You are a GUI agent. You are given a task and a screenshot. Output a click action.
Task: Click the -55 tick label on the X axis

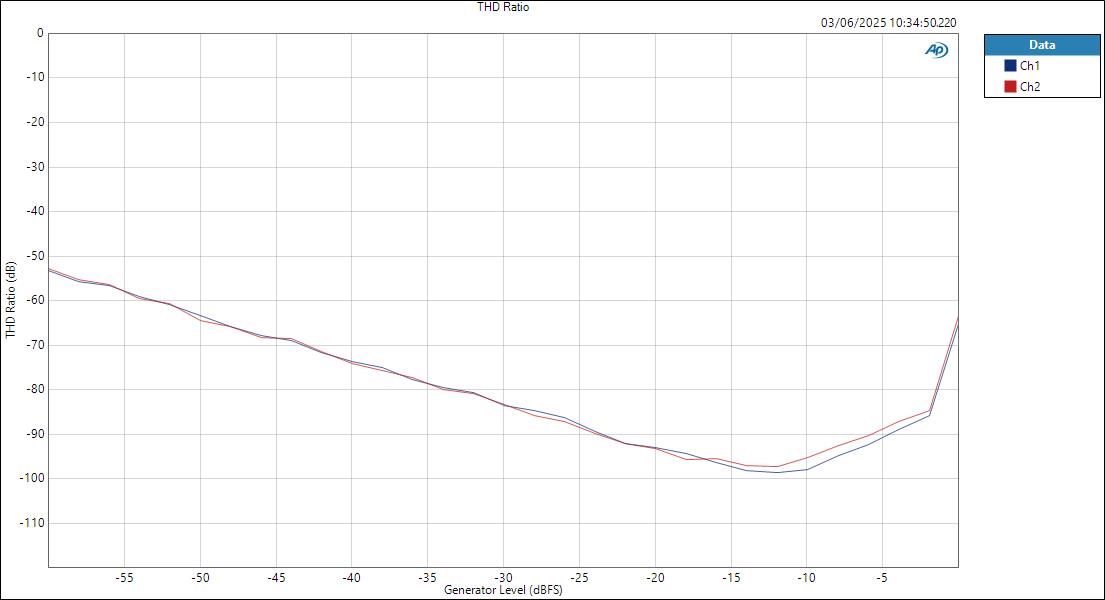(125, 576)
